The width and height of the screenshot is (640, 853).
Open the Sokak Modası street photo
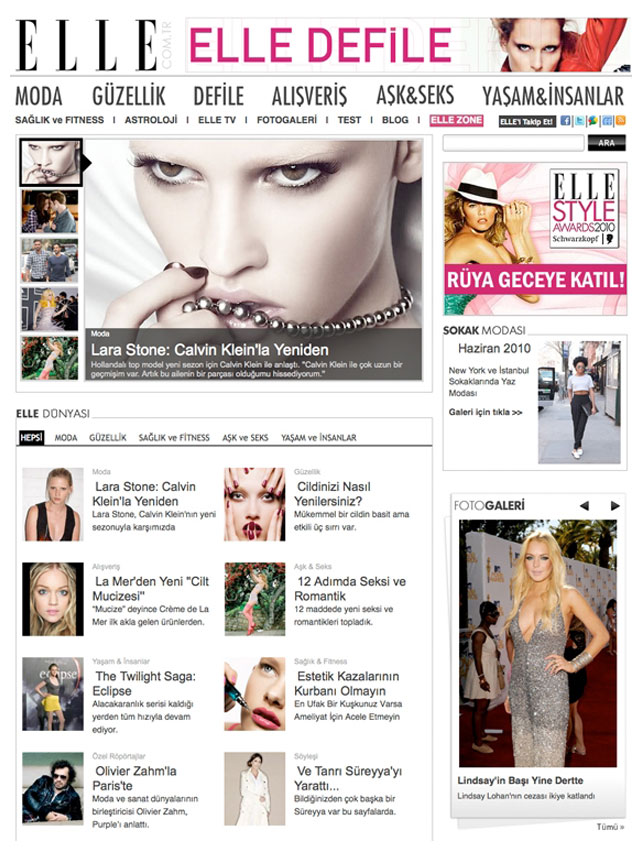coord(579,402)
